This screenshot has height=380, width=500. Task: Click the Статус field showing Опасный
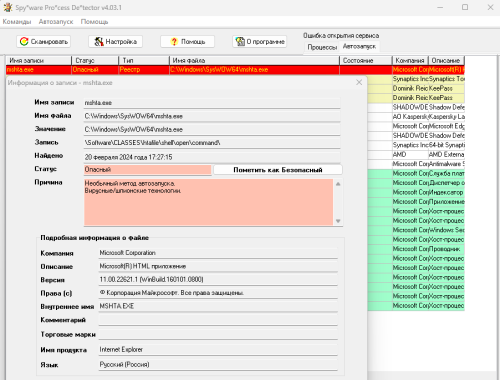tap(147, 170)
